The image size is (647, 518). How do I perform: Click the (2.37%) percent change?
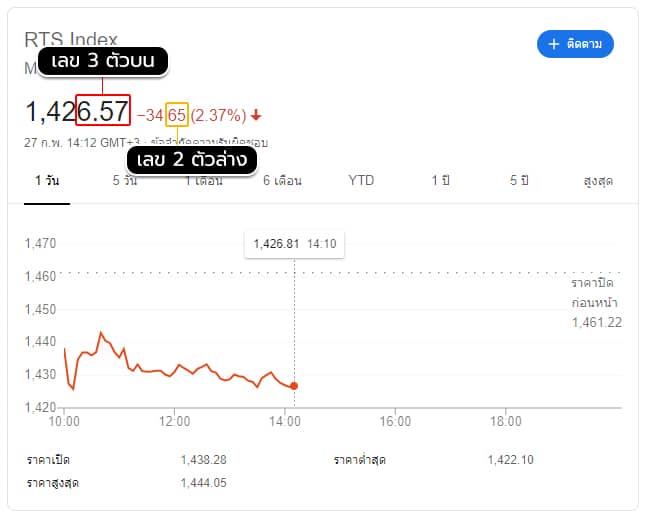pos(218,115)
